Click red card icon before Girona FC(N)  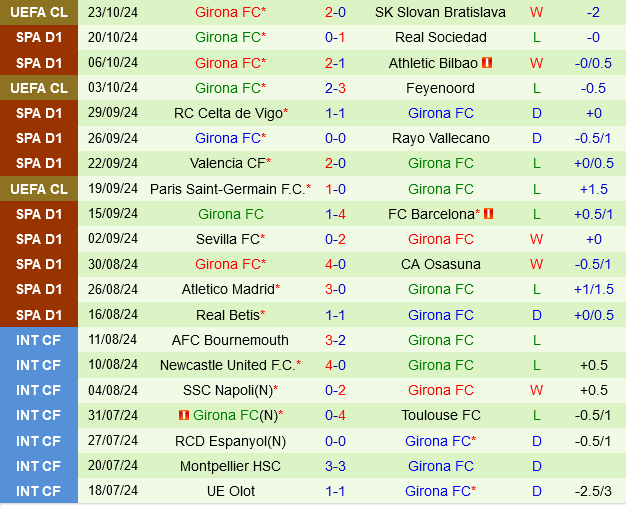click(x=184, y=415)
